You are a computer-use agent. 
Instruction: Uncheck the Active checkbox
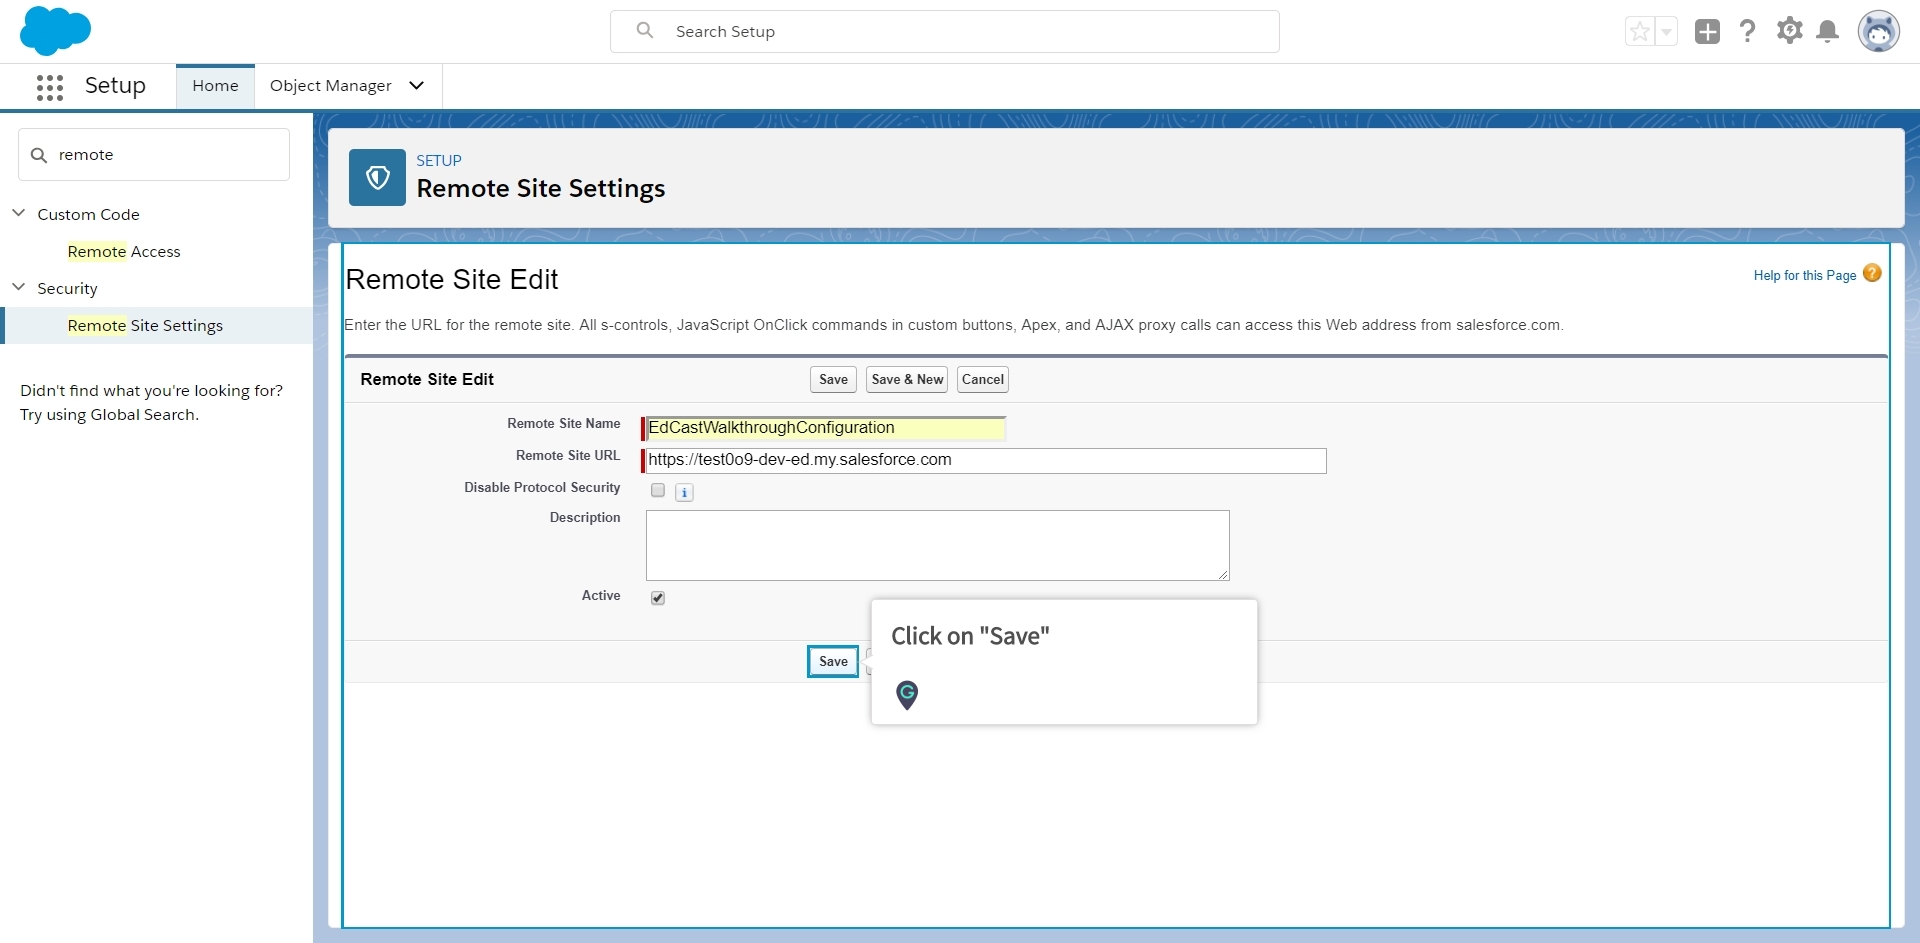pyautogui.click(x=658, y=598)
